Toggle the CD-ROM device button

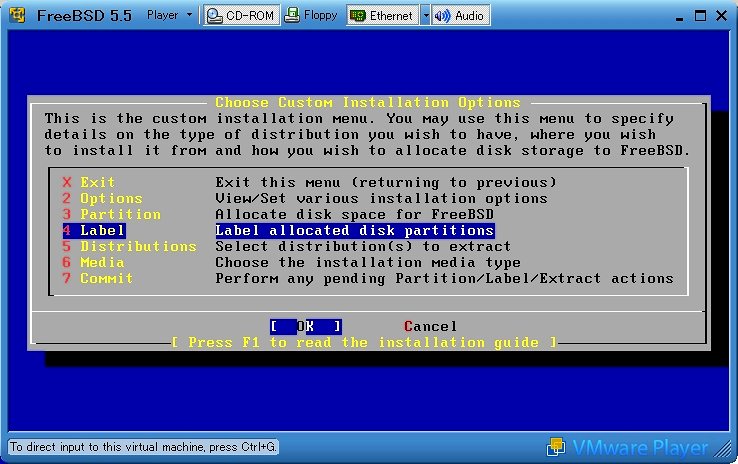pos(240,16)
